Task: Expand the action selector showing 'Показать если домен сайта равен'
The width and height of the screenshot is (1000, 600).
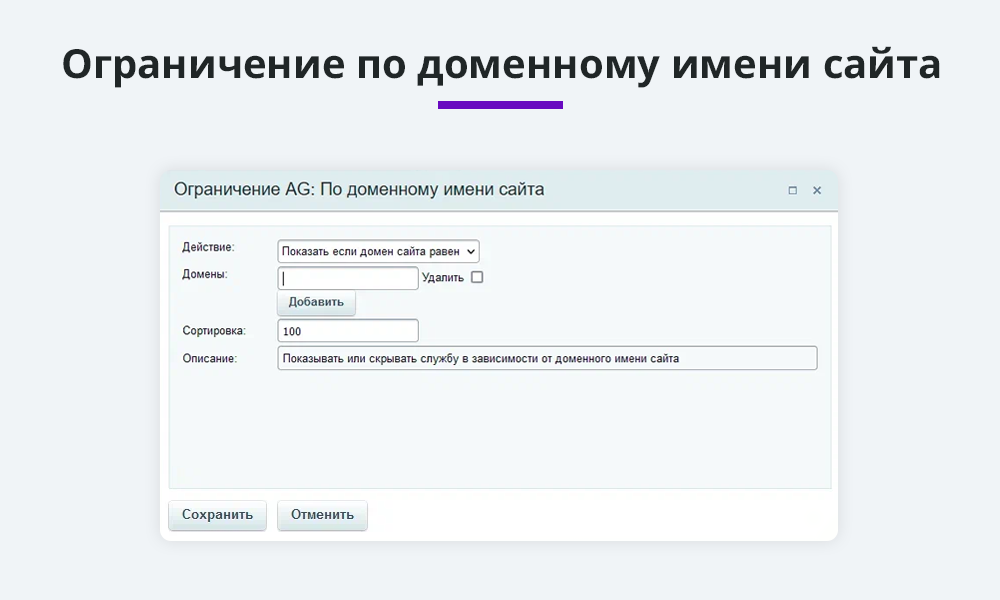Action: click(x=378, y=251)
